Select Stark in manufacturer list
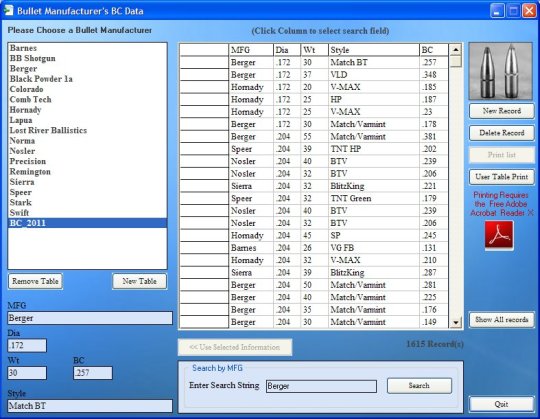 (87, 202)
